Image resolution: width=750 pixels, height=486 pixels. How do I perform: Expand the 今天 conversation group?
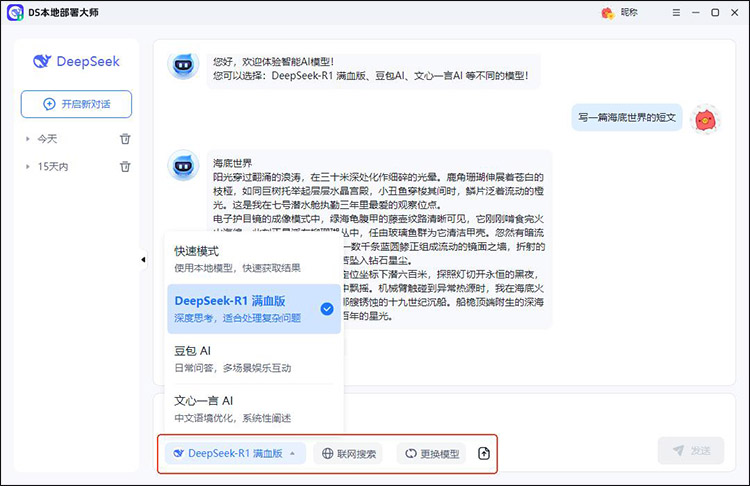[x=27, y=139]
